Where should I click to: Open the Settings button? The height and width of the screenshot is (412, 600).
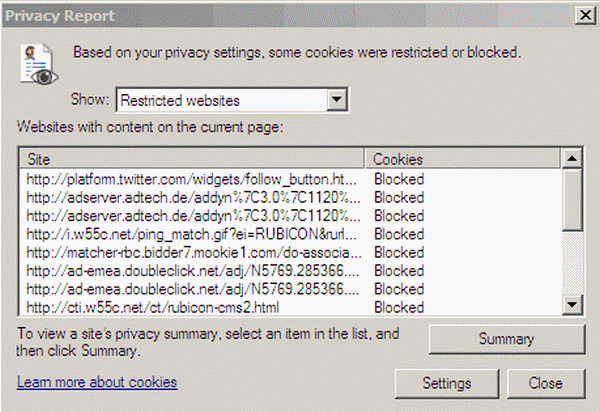(x=447, y=382)
